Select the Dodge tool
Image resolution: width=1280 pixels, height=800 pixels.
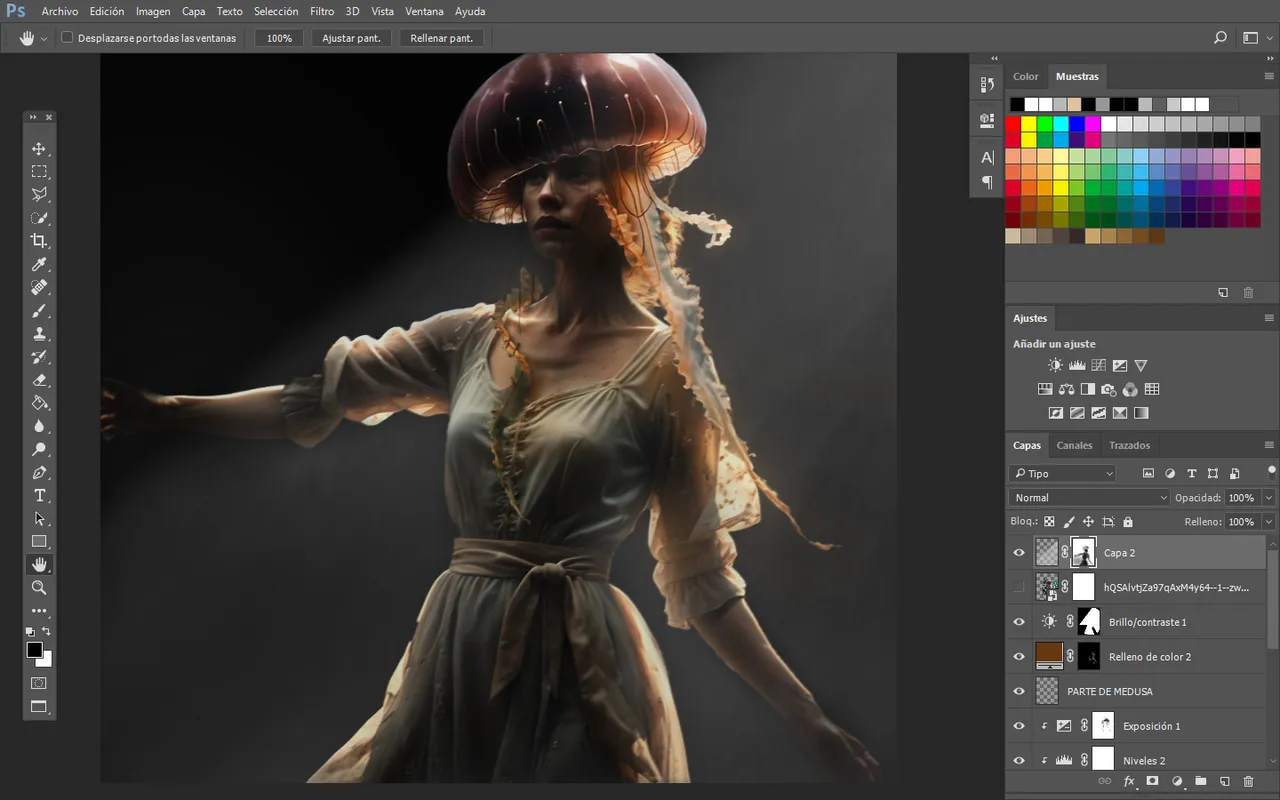tap(39, 449)
